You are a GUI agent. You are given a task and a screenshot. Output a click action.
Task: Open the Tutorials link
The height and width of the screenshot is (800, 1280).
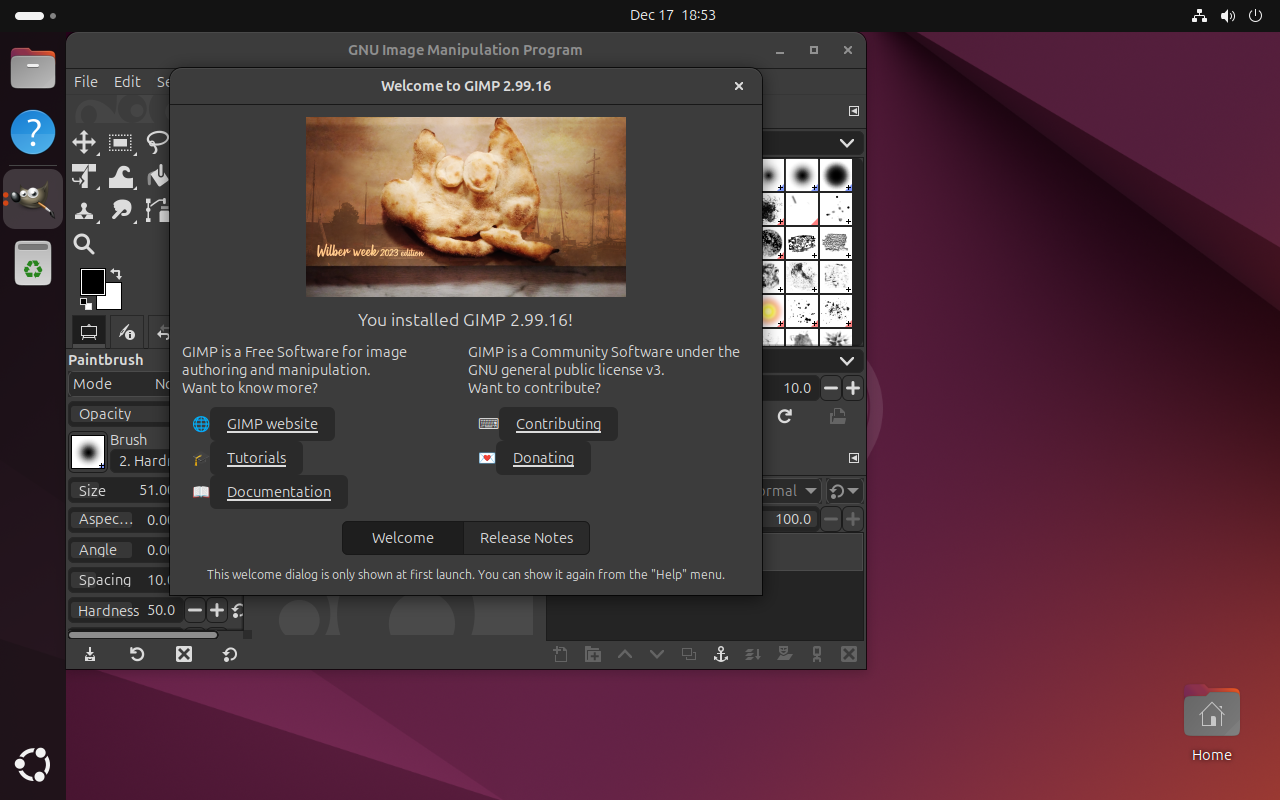(x=256, y=458)
